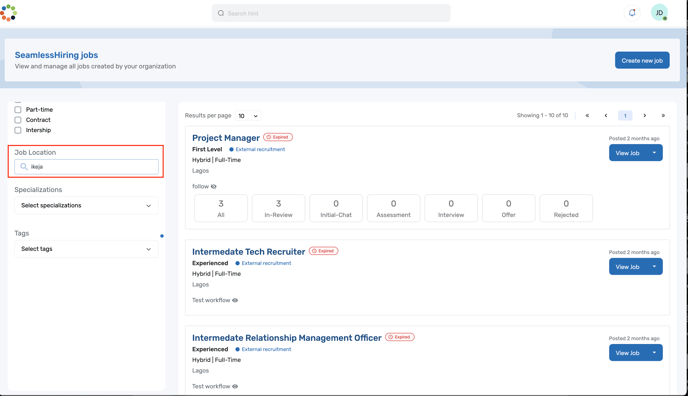This screenshot has width=688, height=396.
Task: Open the notifications bell
Action: pos(632,13)
